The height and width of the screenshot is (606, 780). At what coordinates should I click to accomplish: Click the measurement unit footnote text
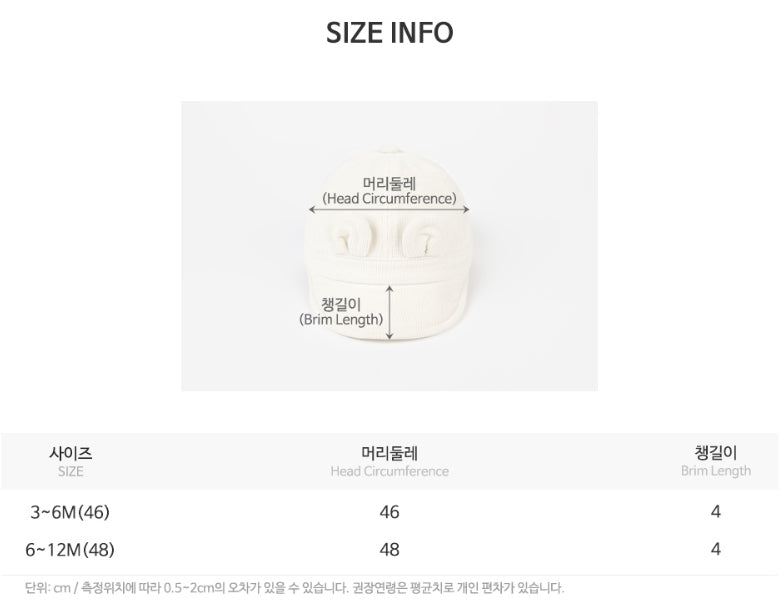[295, 588]
